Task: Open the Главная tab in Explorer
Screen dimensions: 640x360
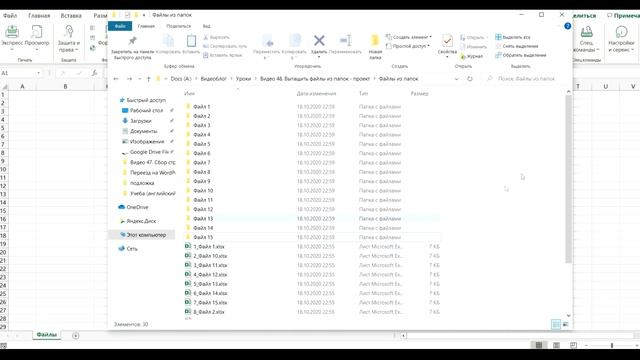Action: (x=146, y=26)
